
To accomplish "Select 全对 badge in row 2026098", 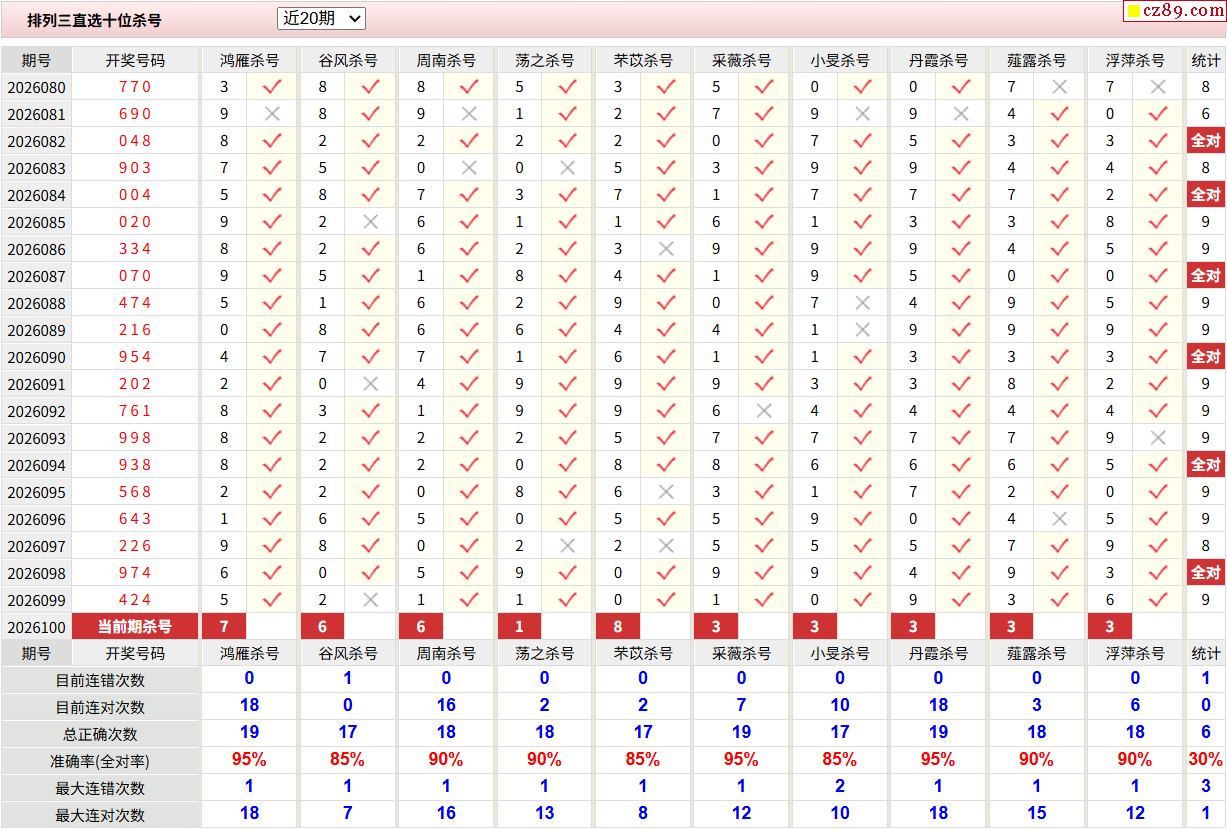I will (1206, 573).
